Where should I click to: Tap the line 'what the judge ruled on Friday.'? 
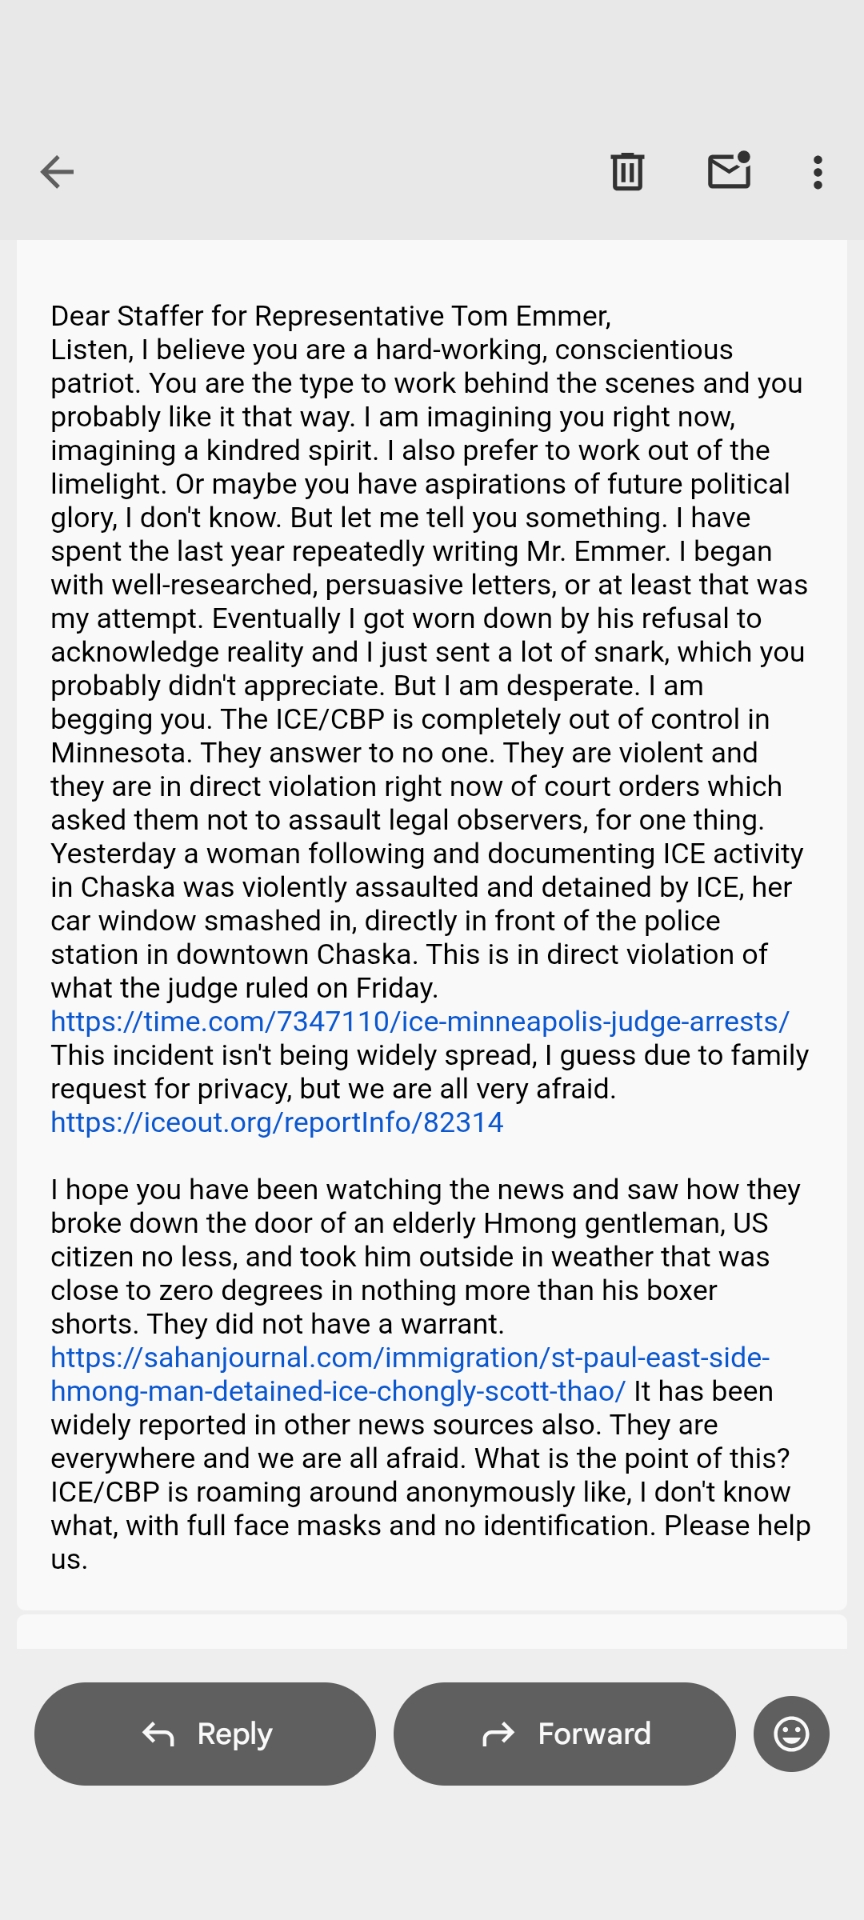click(245, 988)
